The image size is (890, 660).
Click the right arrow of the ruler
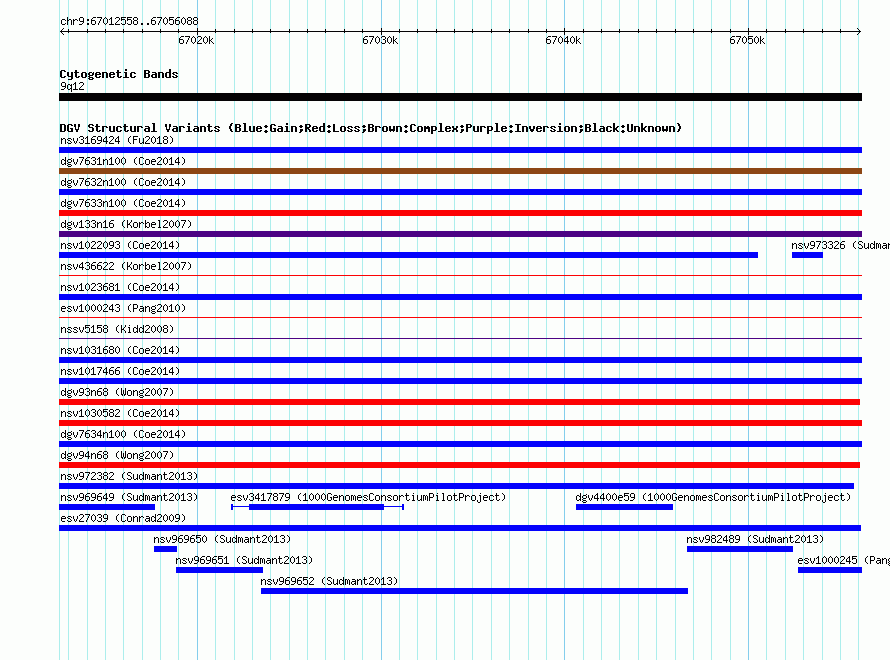click(x=859, y=31)
